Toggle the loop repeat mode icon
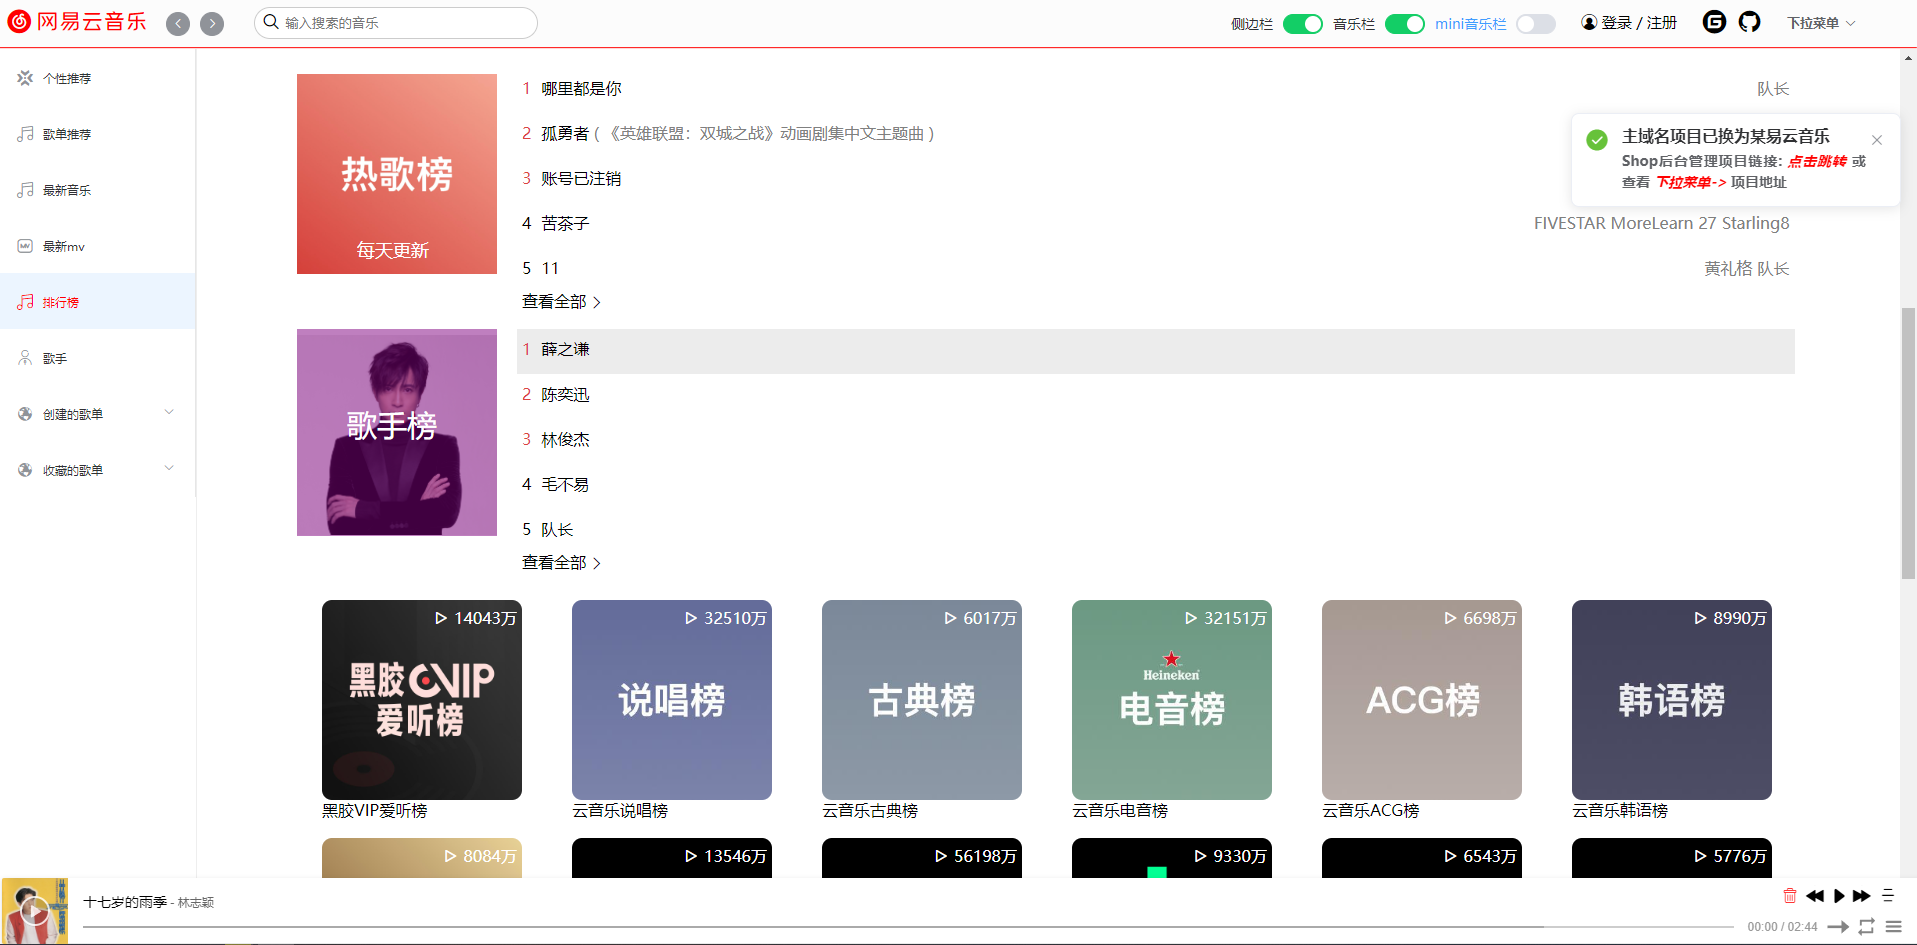Viewport: 1917px width, 945px height. pyautogui.click(x=1866, y=927)
